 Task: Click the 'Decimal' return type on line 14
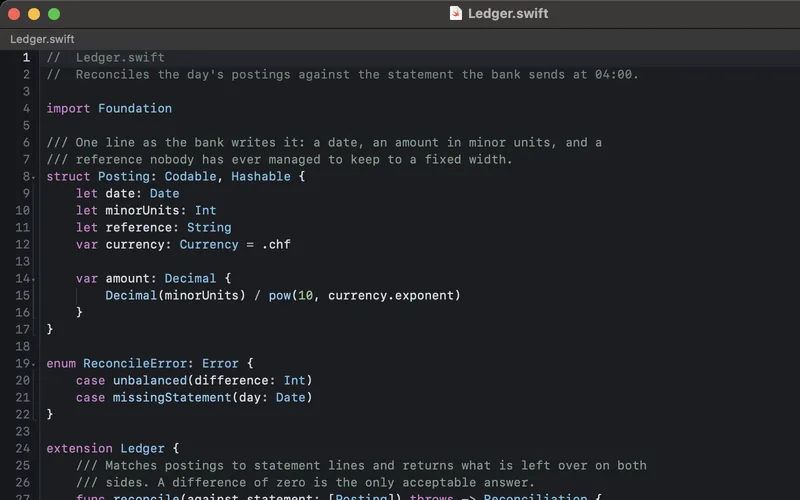pyautogui.click(x=190, y=279)
